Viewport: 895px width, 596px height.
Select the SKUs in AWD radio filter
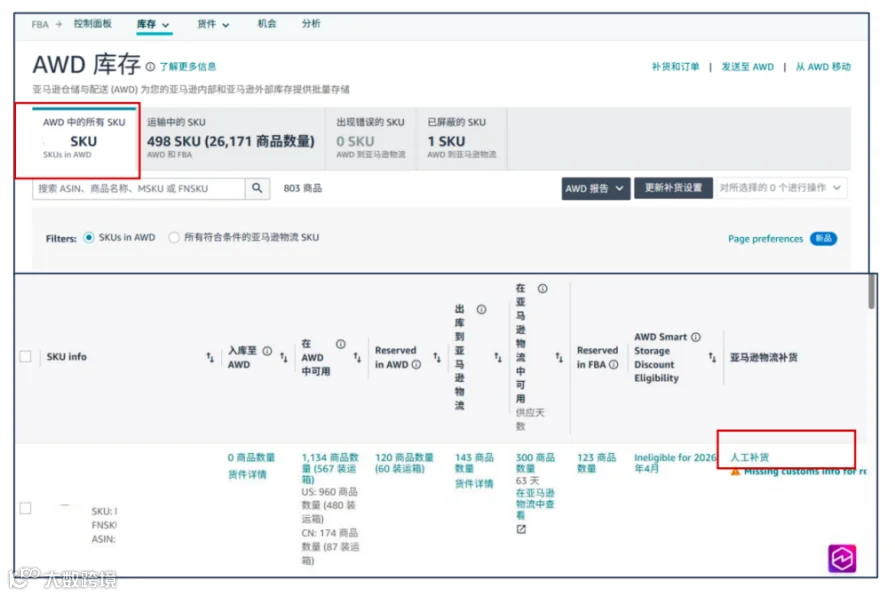click(89, 237)
